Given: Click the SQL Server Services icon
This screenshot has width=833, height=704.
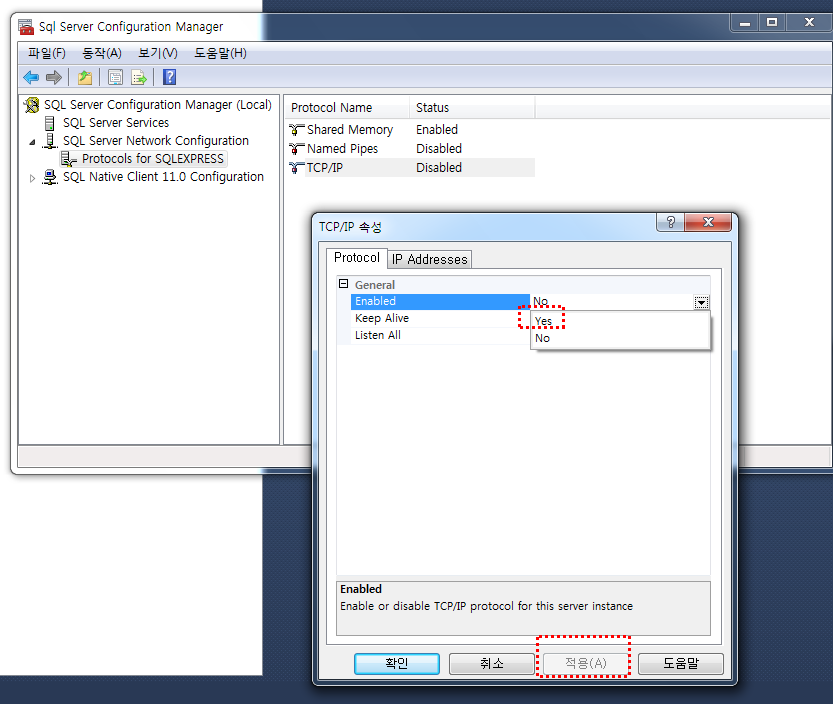Looking at the screenshot, I should click(49, 123).
